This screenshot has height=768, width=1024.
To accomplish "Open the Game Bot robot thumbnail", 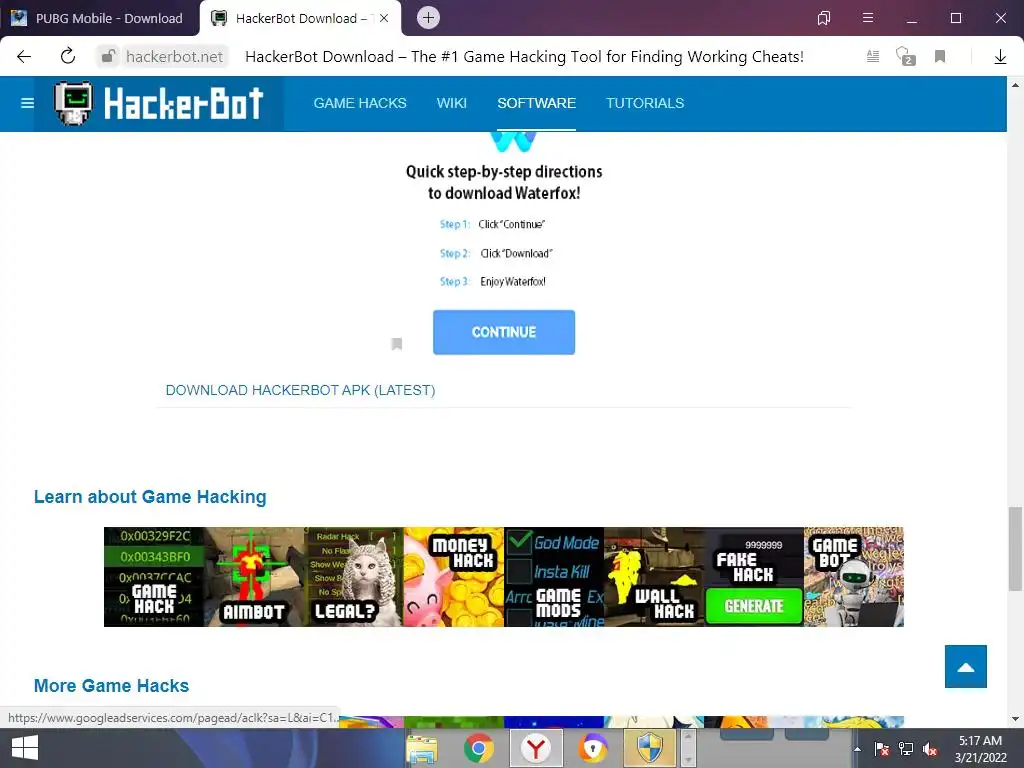I will (x=854, y=577).
